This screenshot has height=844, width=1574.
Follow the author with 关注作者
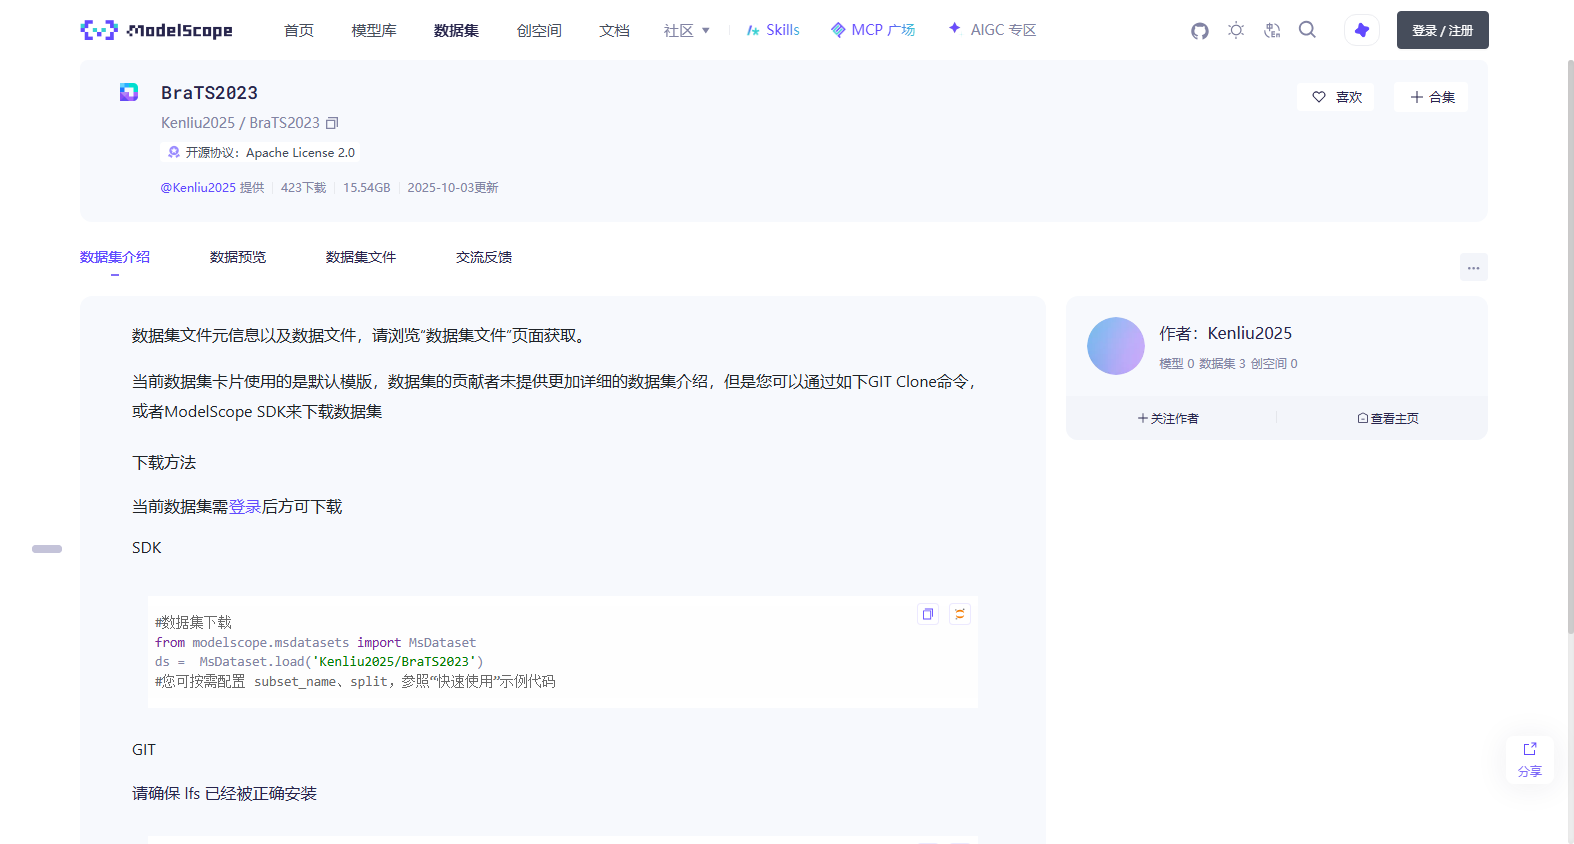point(1168,418)
